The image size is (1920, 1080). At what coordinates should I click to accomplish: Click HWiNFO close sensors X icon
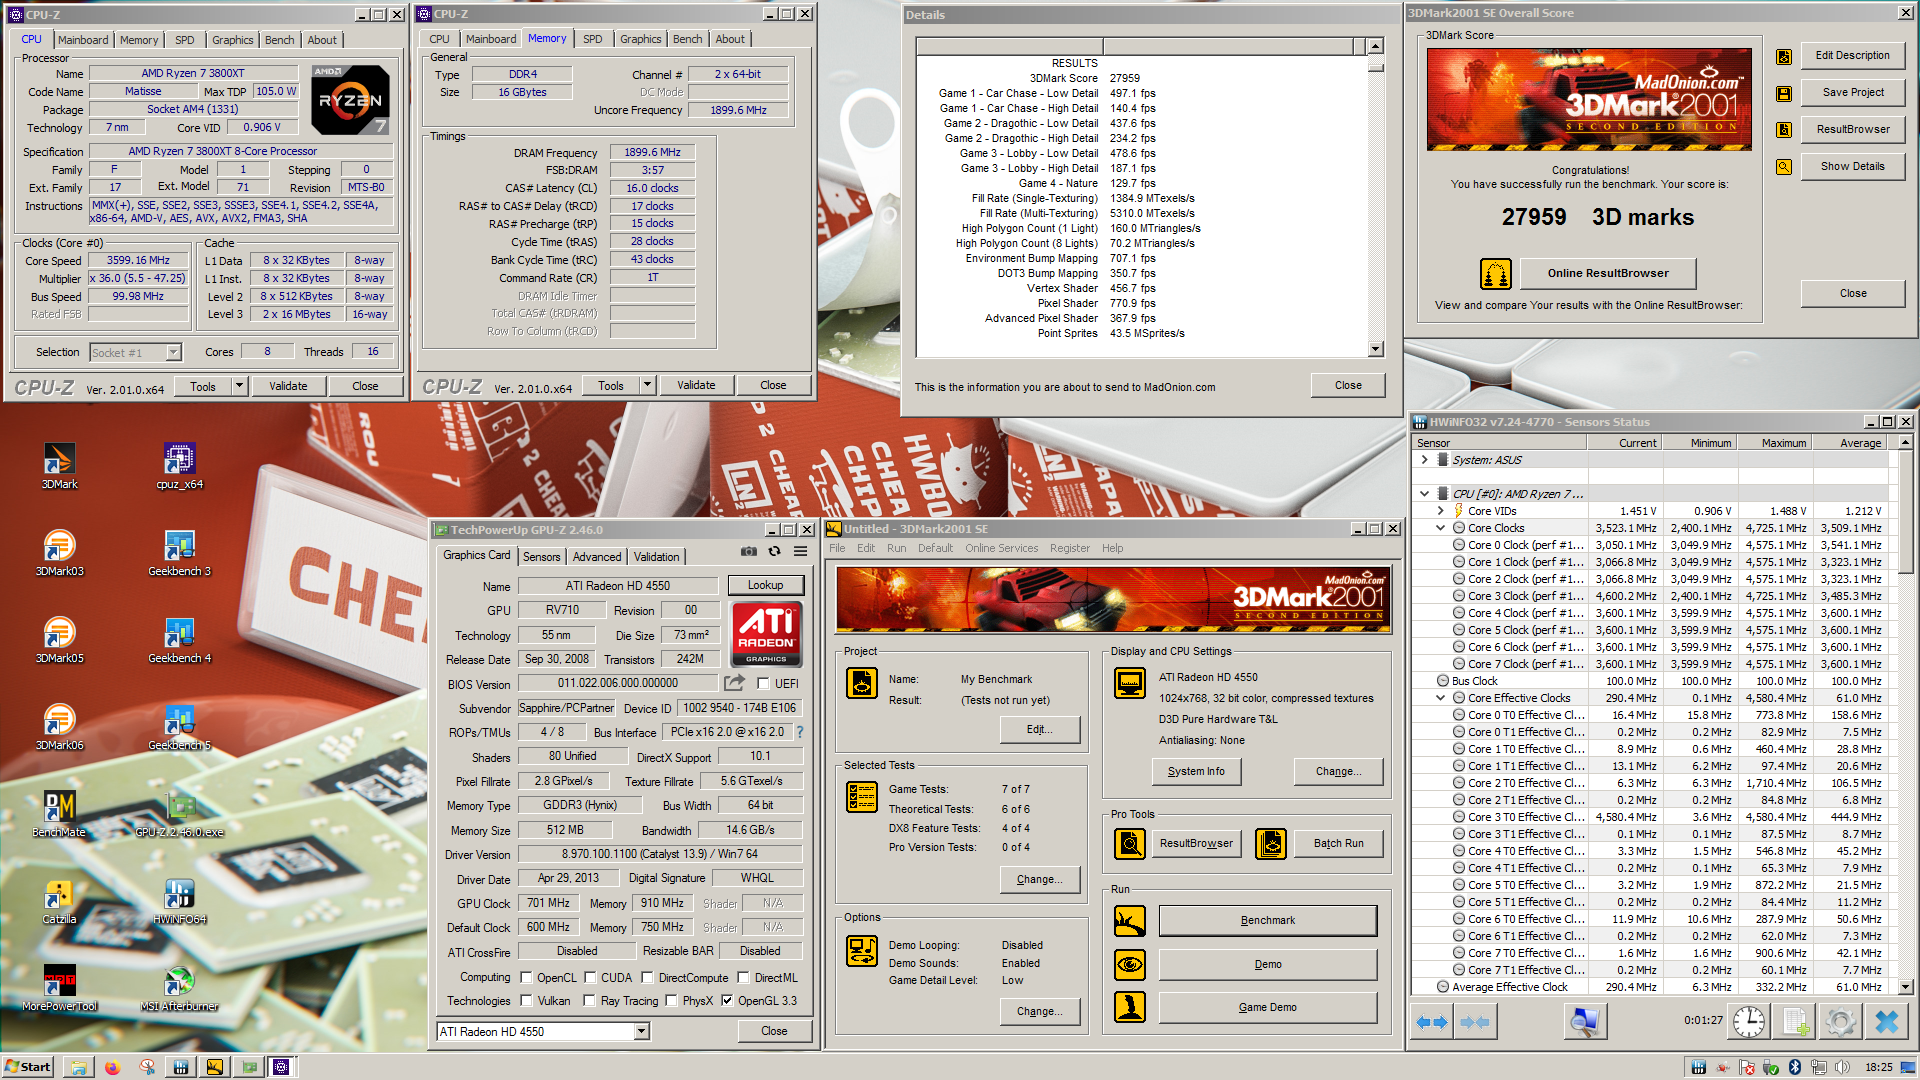tap(1886, 1022)
